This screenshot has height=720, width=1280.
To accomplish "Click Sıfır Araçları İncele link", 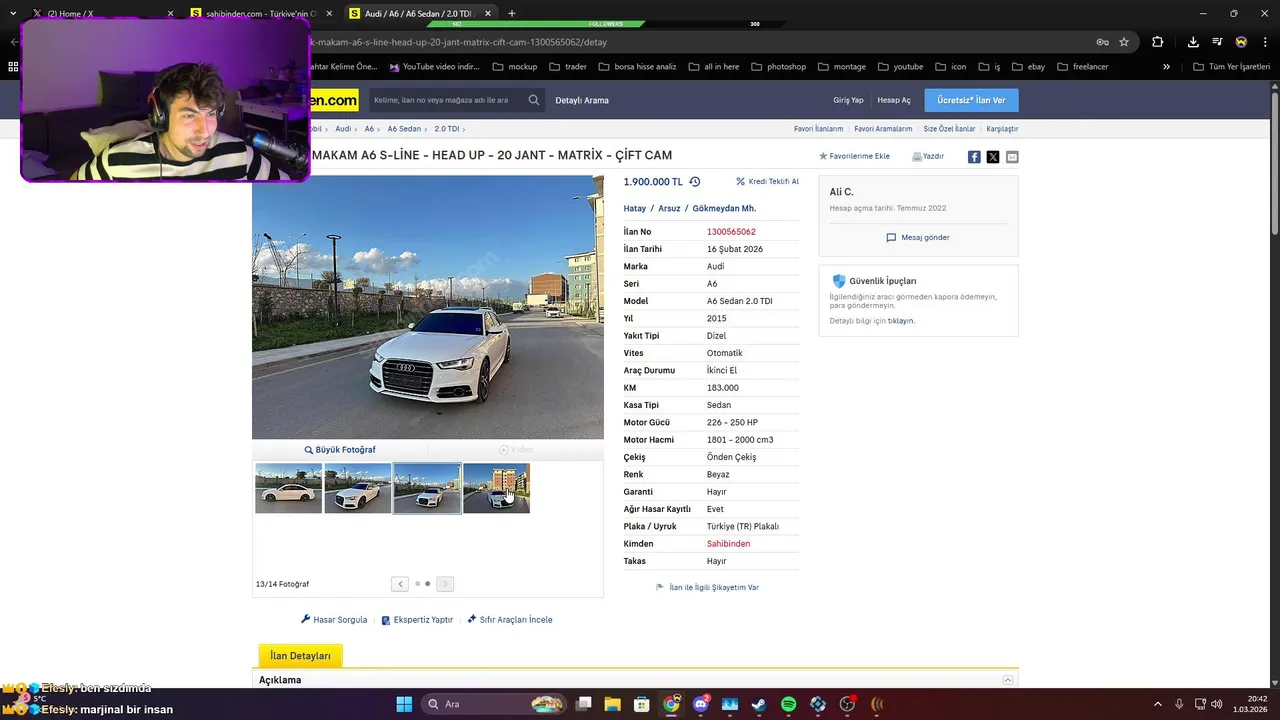I will point(510,620).
